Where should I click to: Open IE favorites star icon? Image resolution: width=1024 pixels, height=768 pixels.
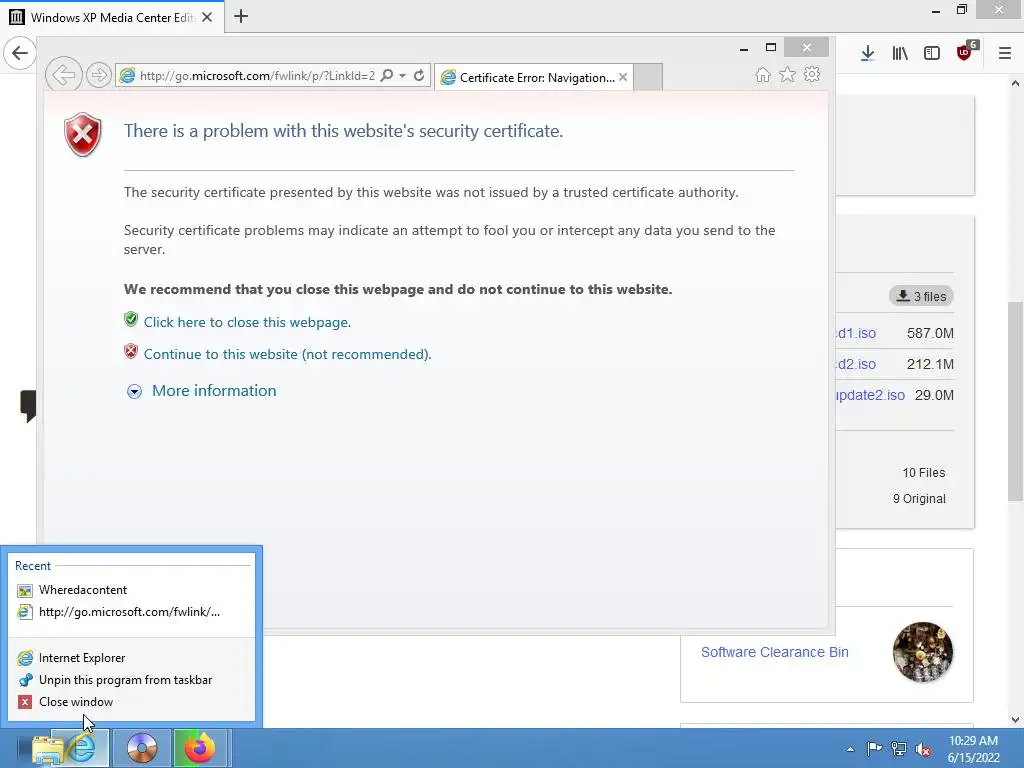(x=788, y=75)
